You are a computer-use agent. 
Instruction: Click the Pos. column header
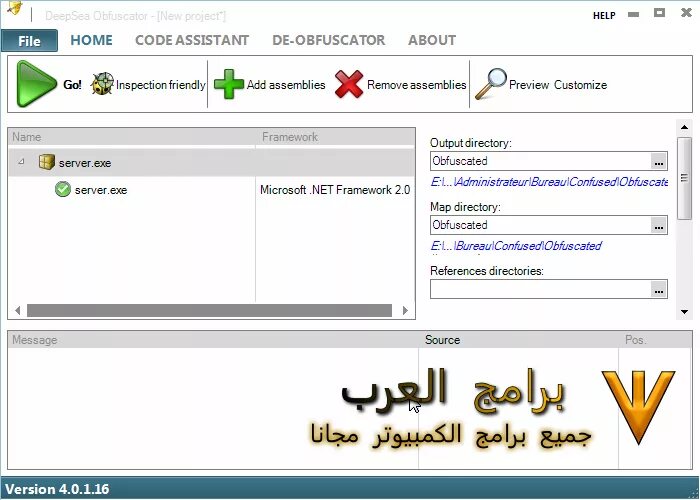(x=655, y=340)
